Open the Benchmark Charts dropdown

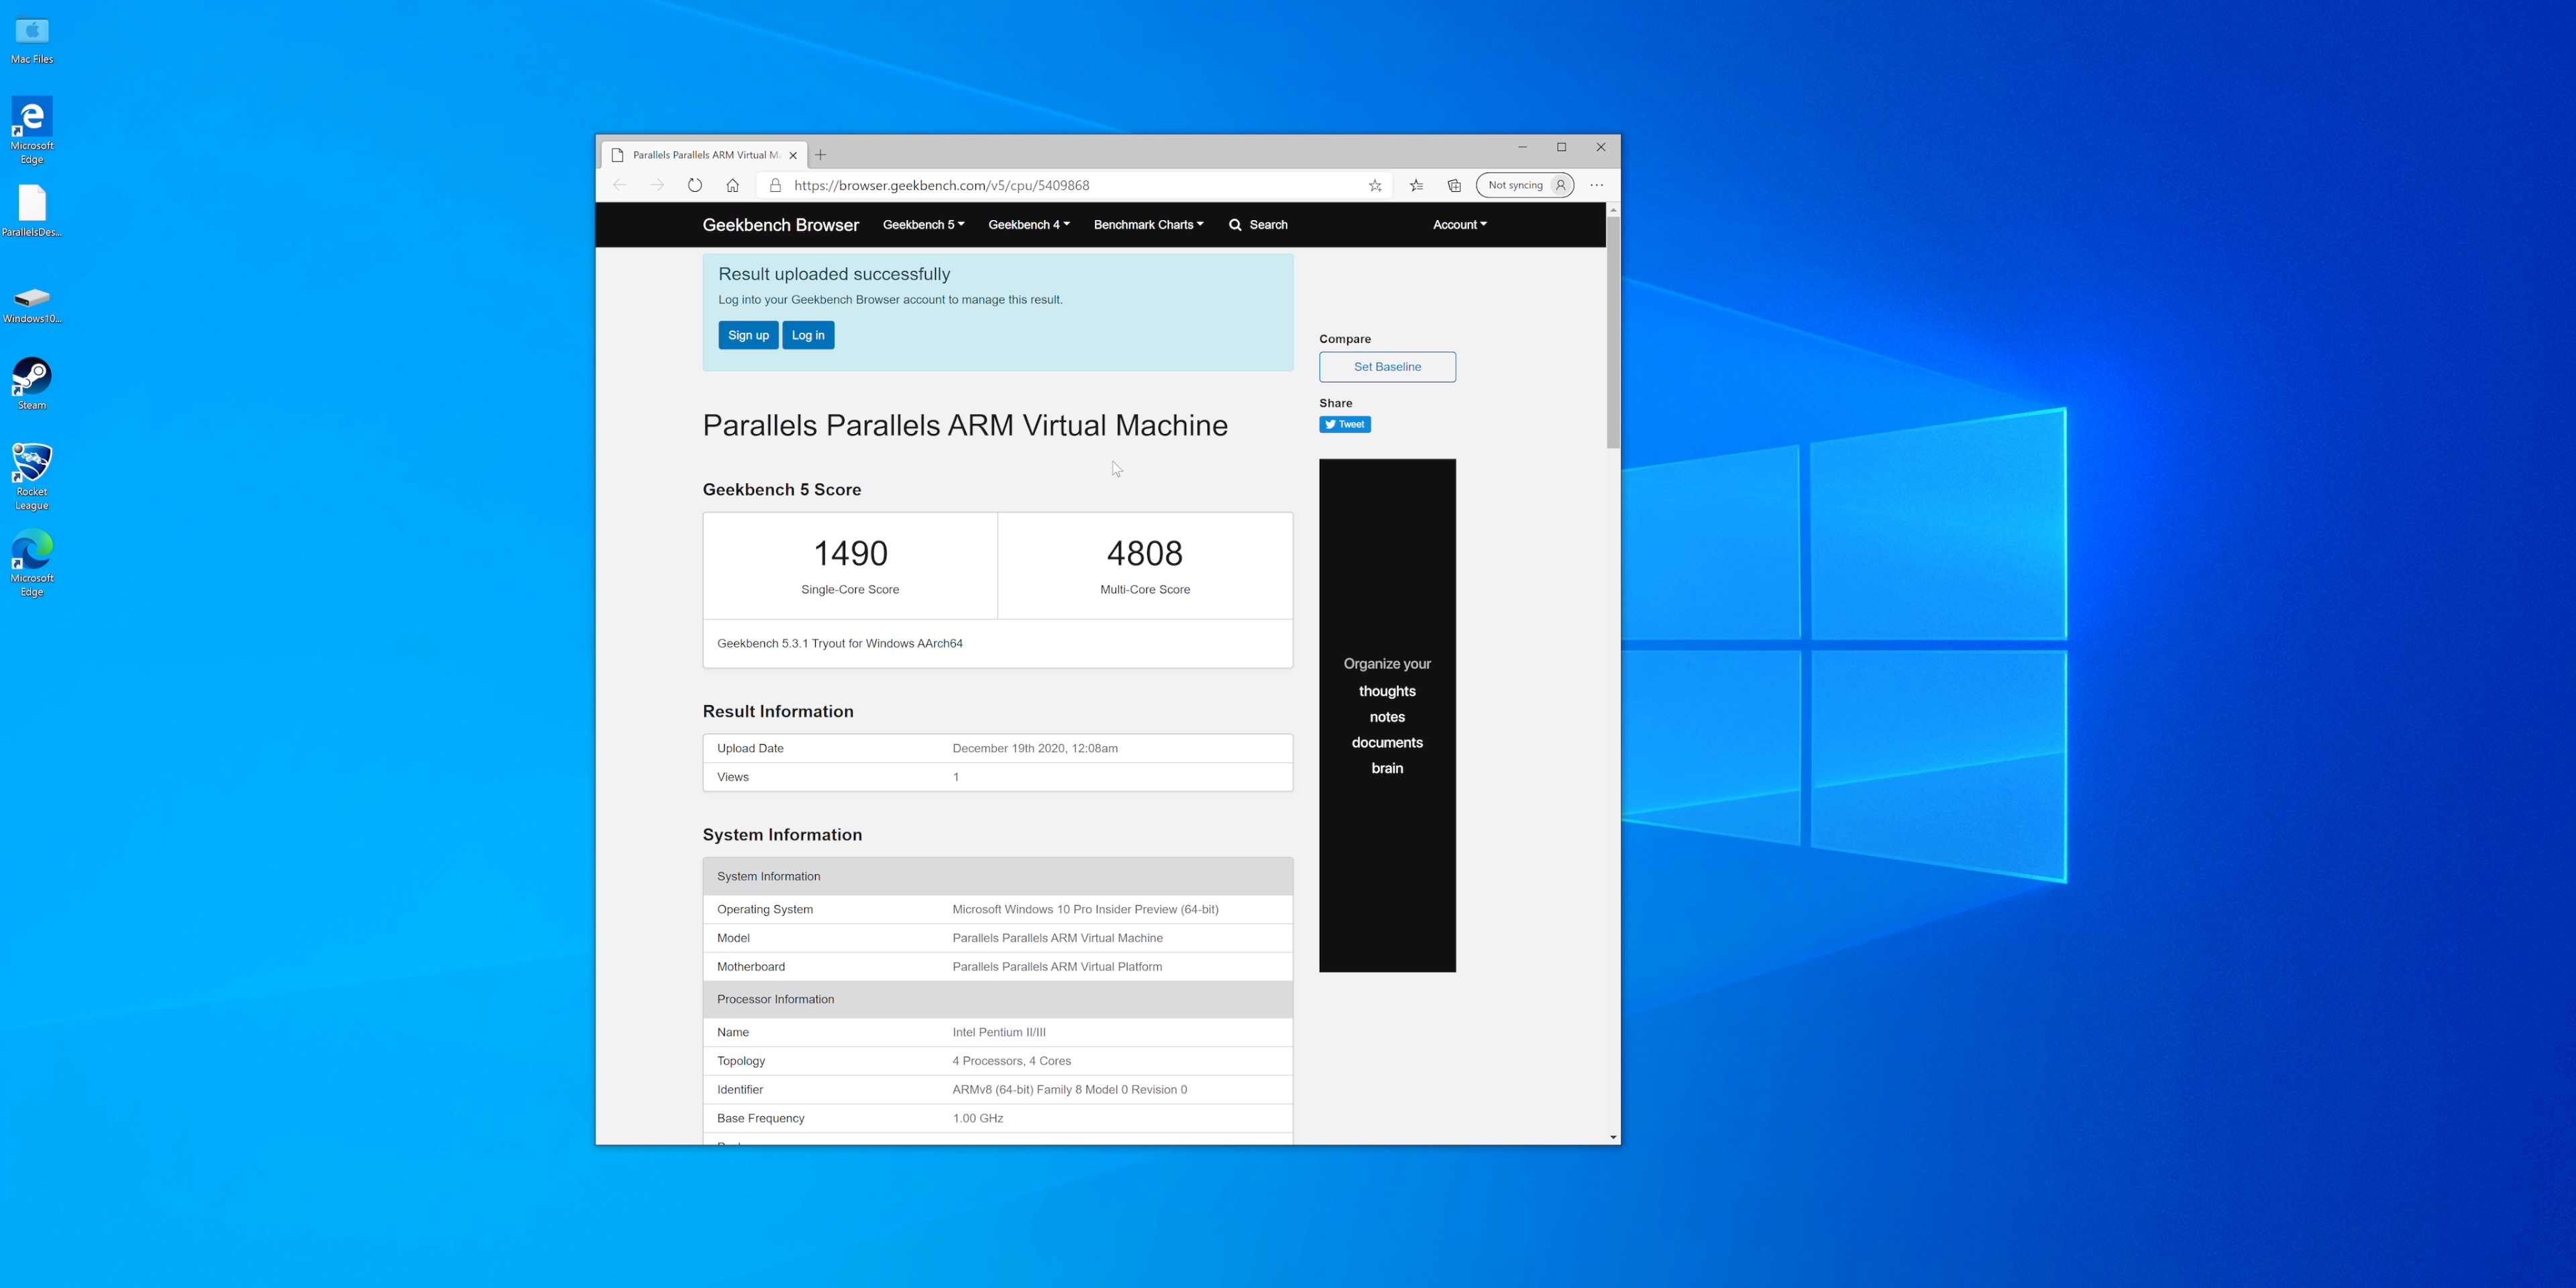pyautogui.click(x=1148, y=225)
